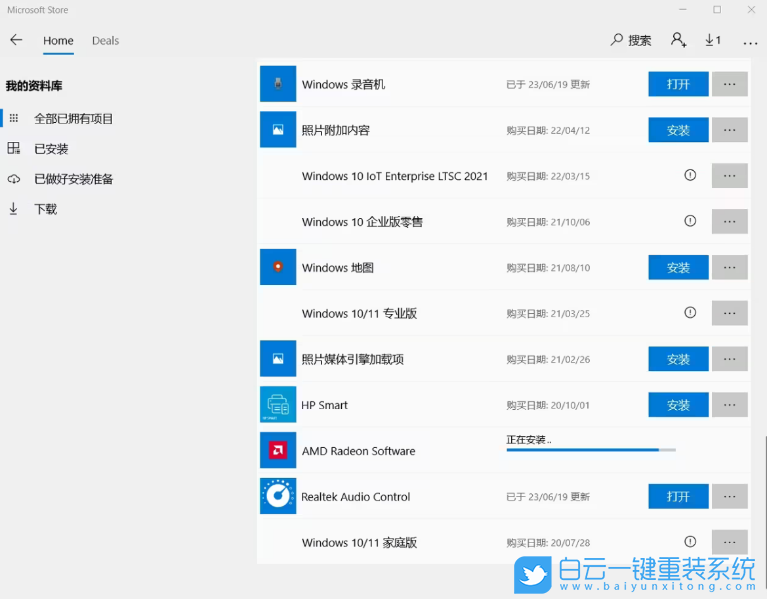Open more options for Windows 10/11 专业版
Image resolution: width=767 pixels, height=599 pixels.
[730, 313]
